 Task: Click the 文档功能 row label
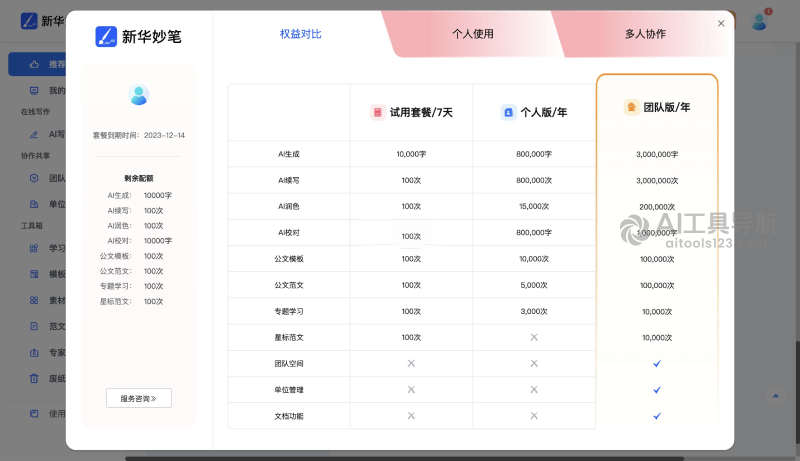pyautogui.click(x=289, y=416)
